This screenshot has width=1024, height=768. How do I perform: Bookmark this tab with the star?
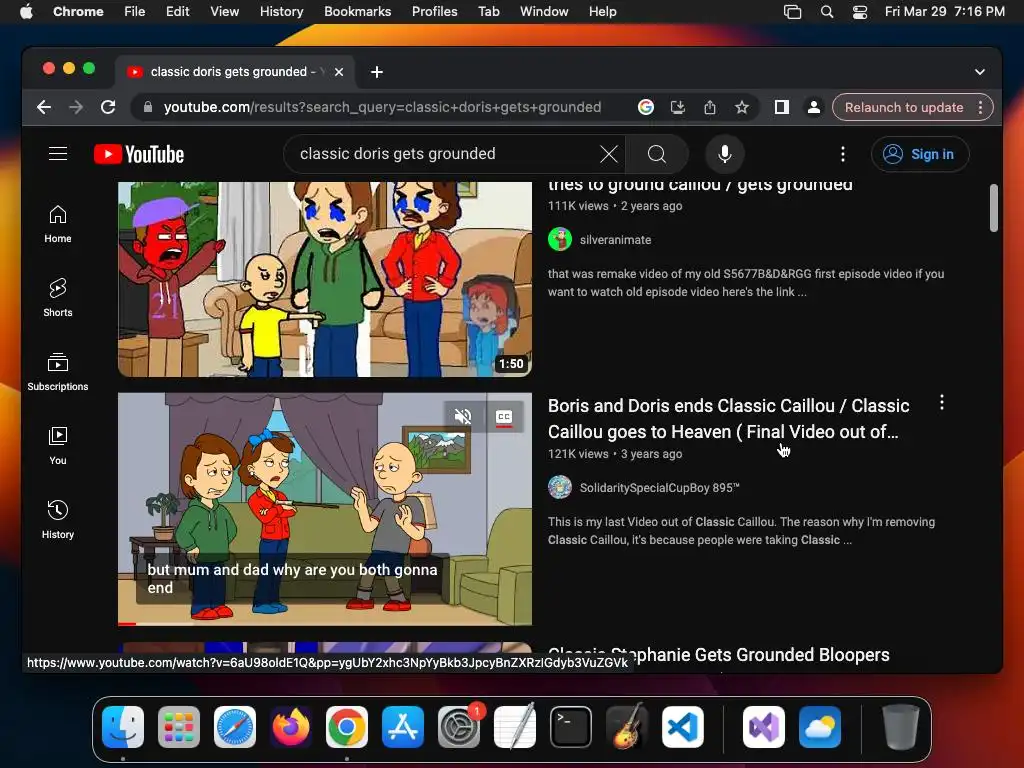click(742, 107)
